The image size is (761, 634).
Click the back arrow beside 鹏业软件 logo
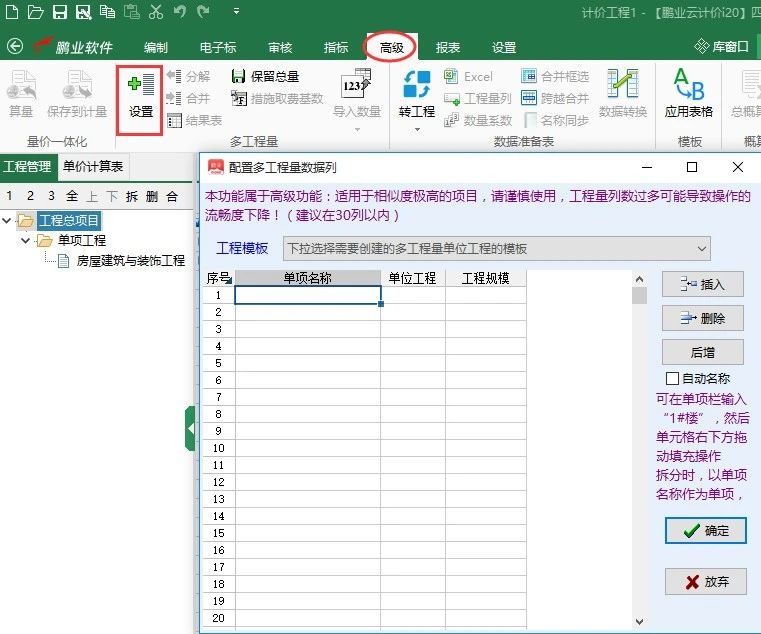(14, 47)
